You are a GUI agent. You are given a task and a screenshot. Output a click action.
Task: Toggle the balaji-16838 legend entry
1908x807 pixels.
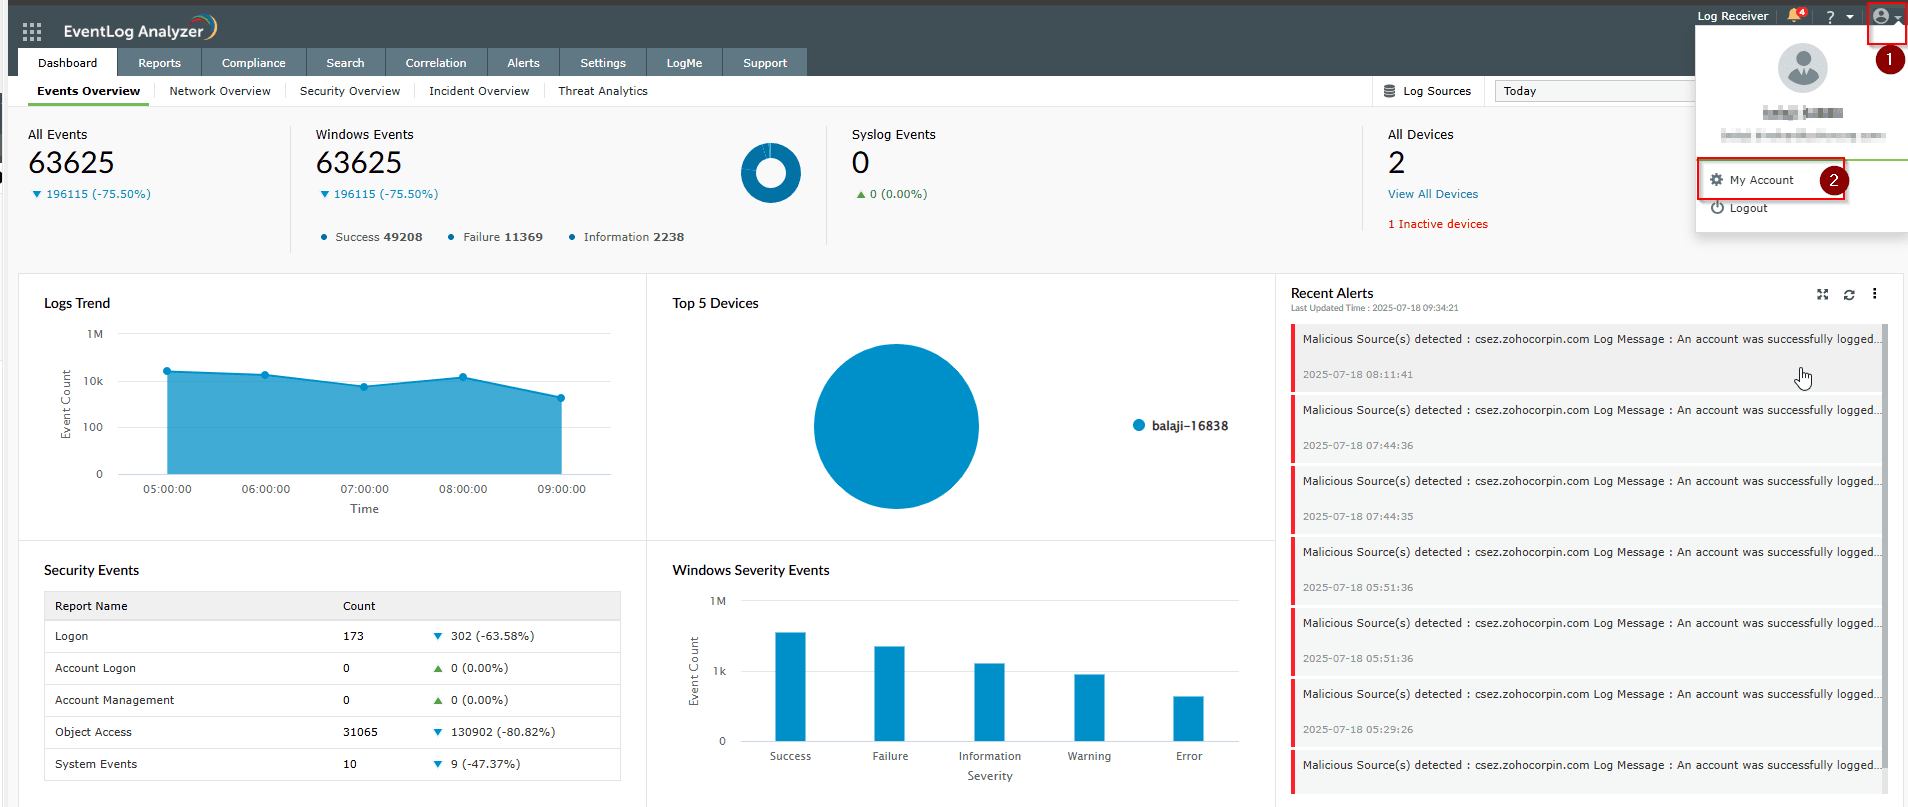point(1180,426)
